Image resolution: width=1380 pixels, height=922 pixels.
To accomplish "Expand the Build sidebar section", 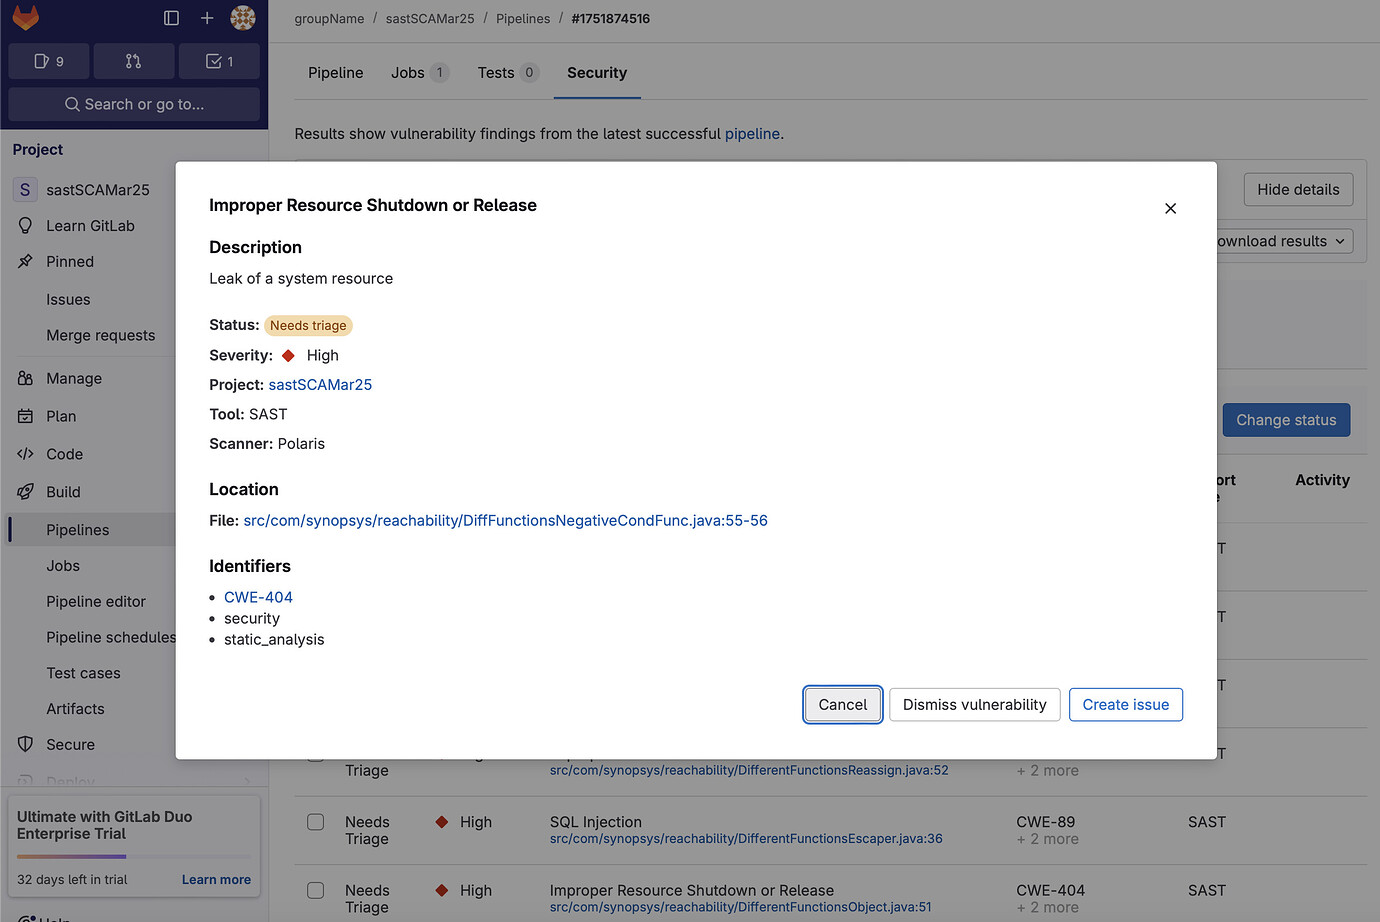I will point(63,492).
